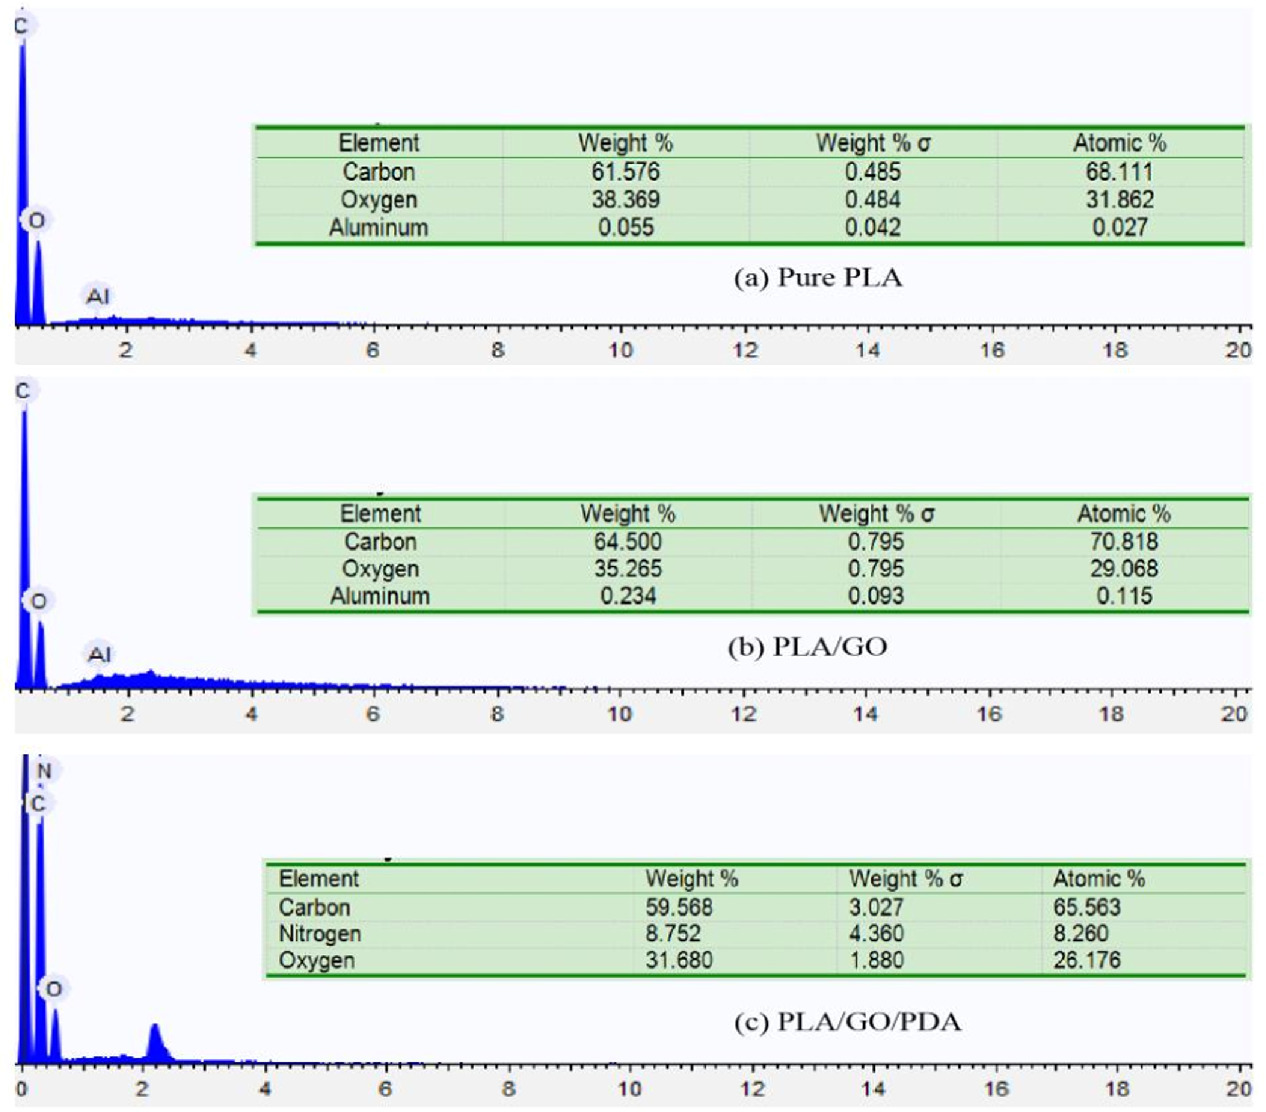Select the Aluminum row label in PLA/GO table

(380, 596)
